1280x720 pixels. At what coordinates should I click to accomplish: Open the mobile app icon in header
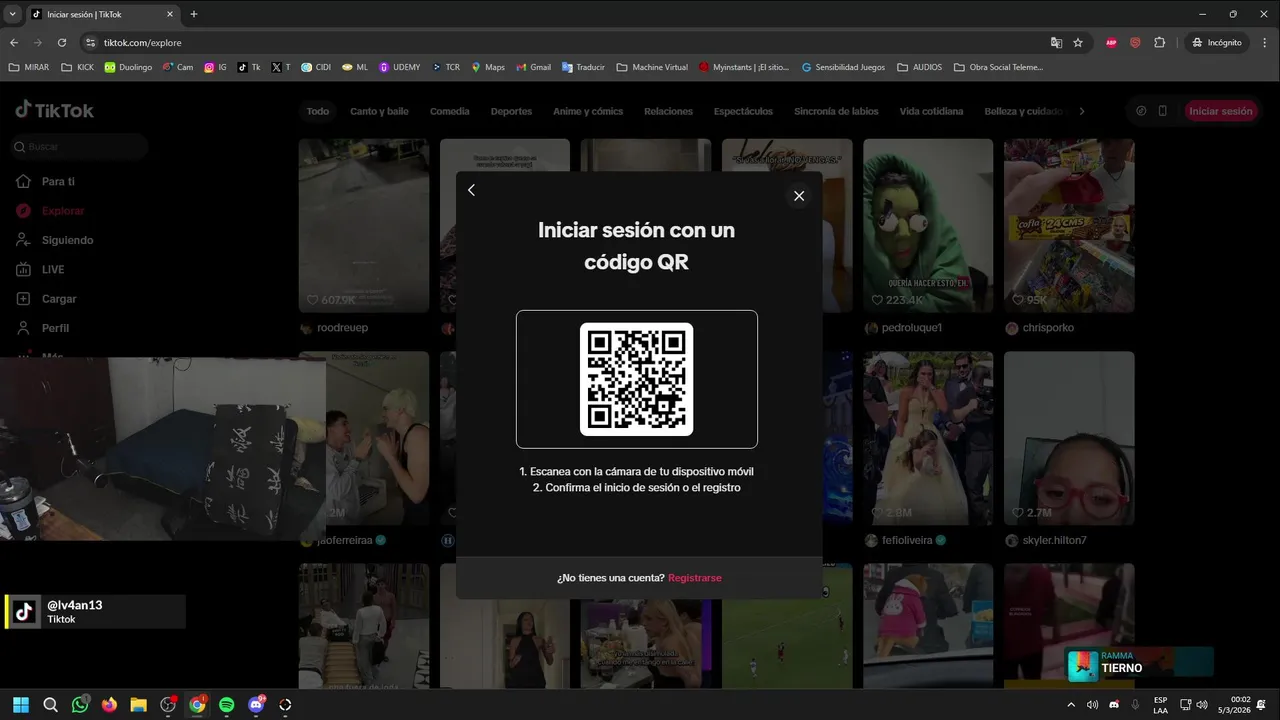click(x=1162, y=111)
